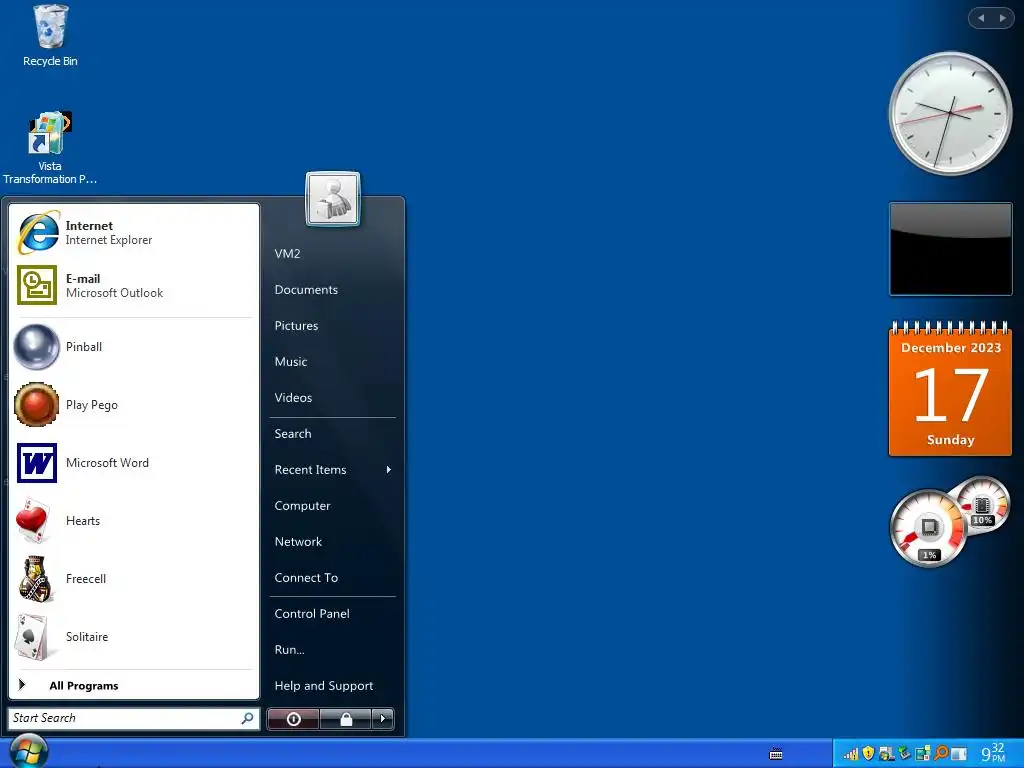1024x768 pixels.
Task: Click the Start orb button
Action: point(28,751)
